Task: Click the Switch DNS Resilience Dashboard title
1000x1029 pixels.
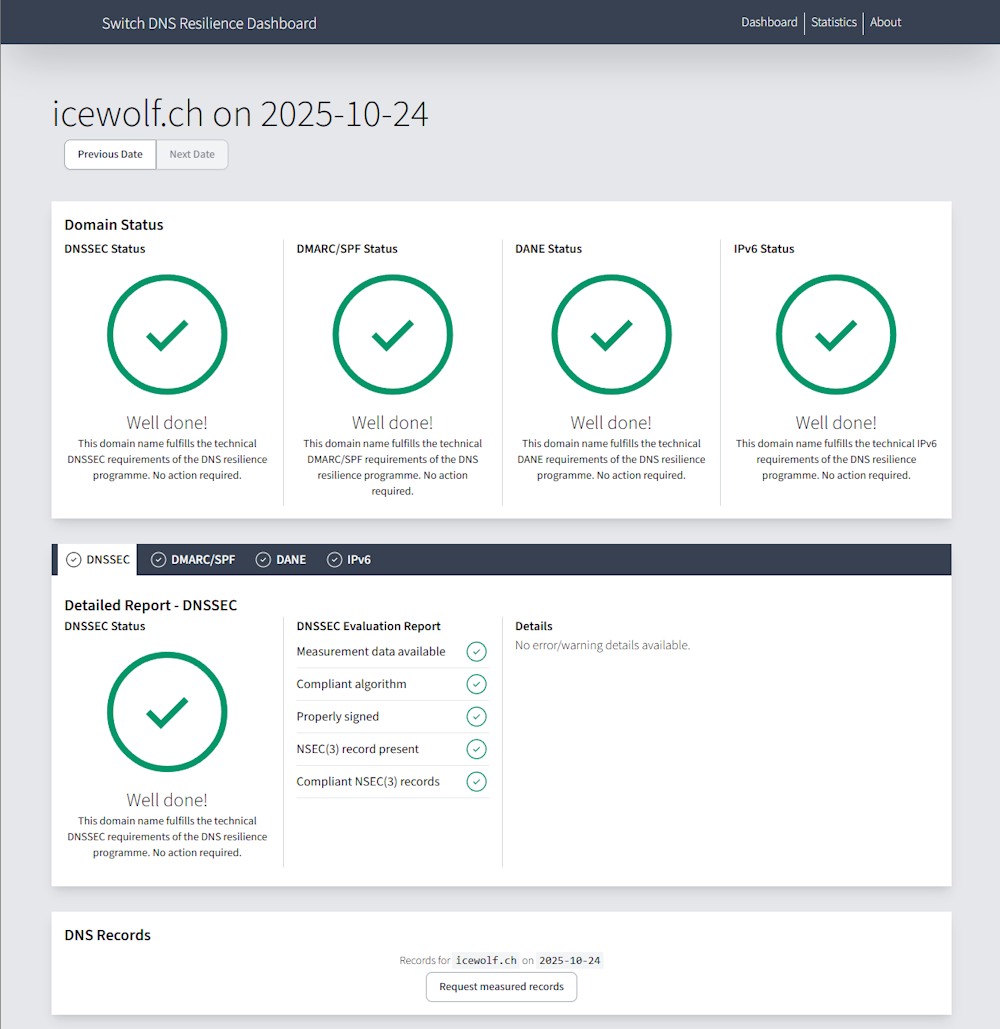Action: tap(209, 23)
